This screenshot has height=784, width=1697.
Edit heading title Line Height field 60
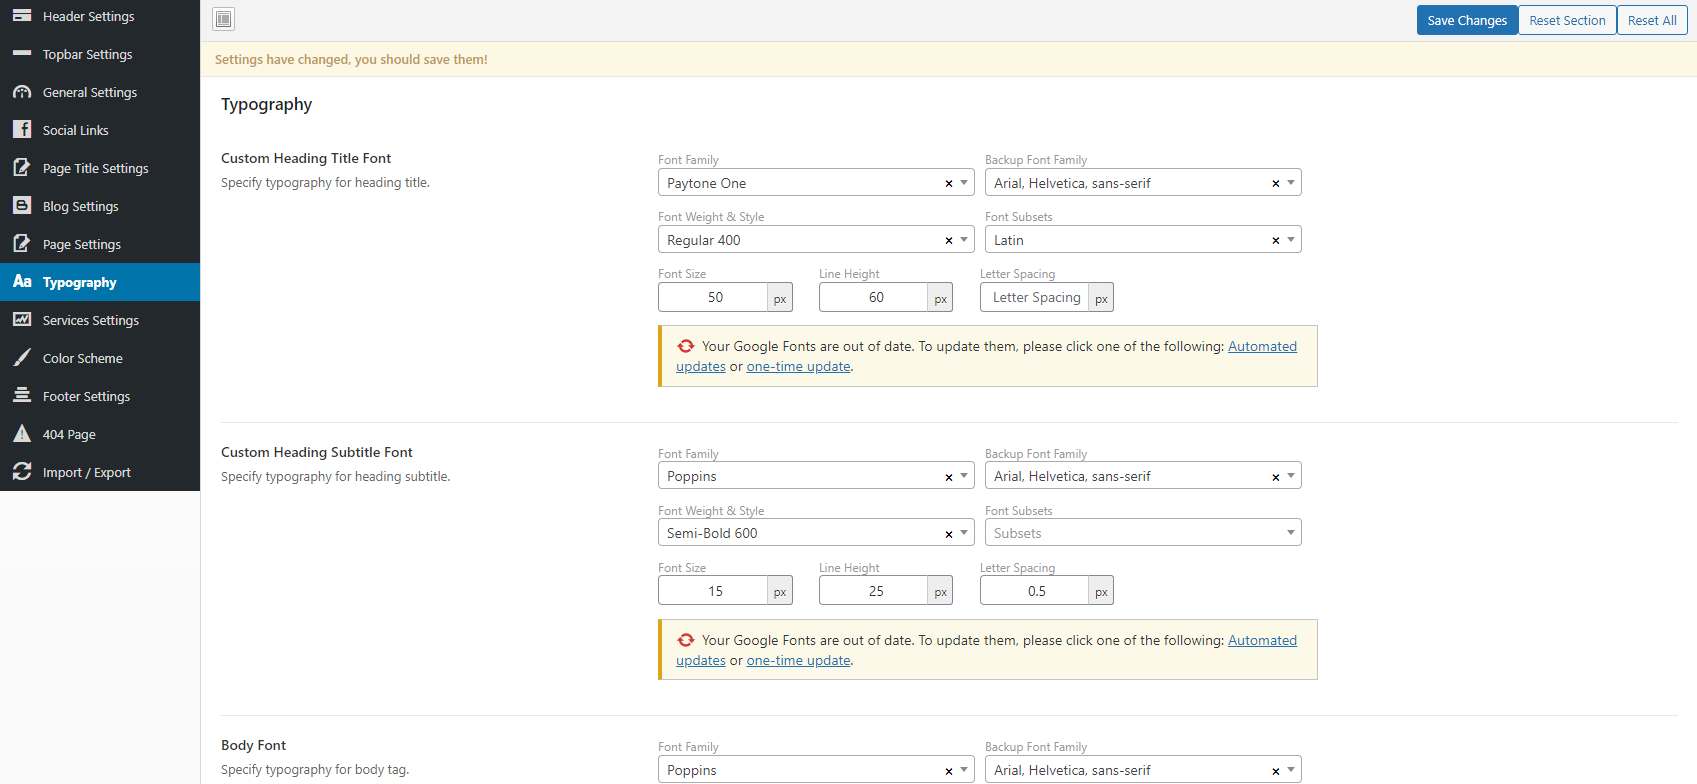pyautogui.click(x=875, y=297)
